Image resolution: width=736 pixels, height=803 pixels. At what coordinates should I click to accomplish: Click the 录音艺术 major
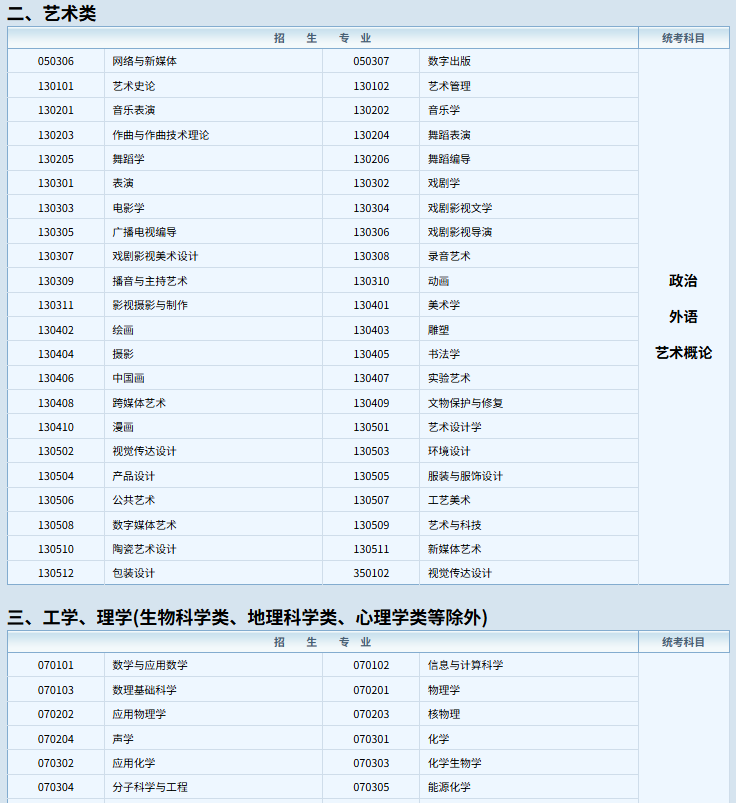[449, 257]
